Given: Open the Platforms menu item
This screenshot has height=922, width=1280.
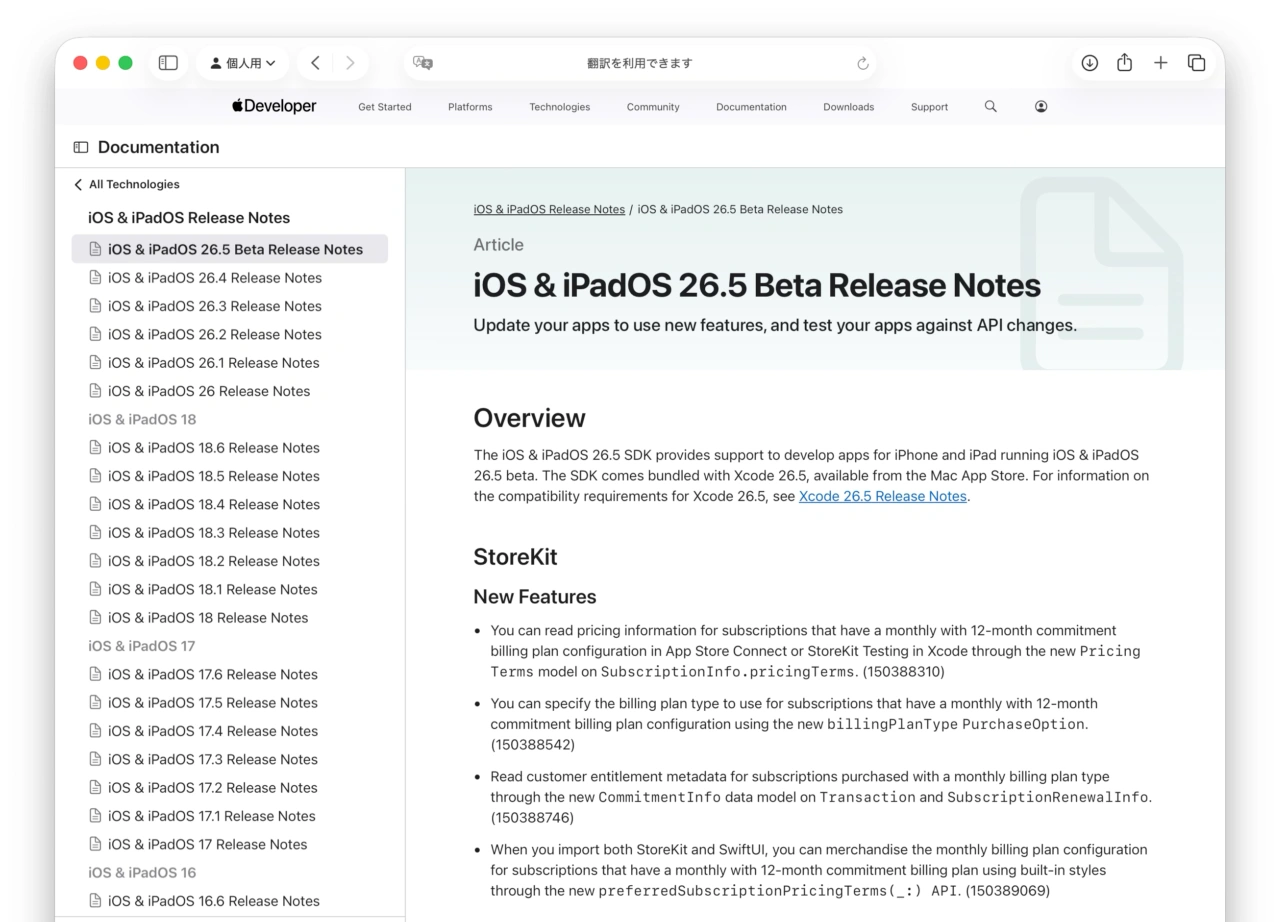Looking at the screenshot, I should [x=470, y=107].
